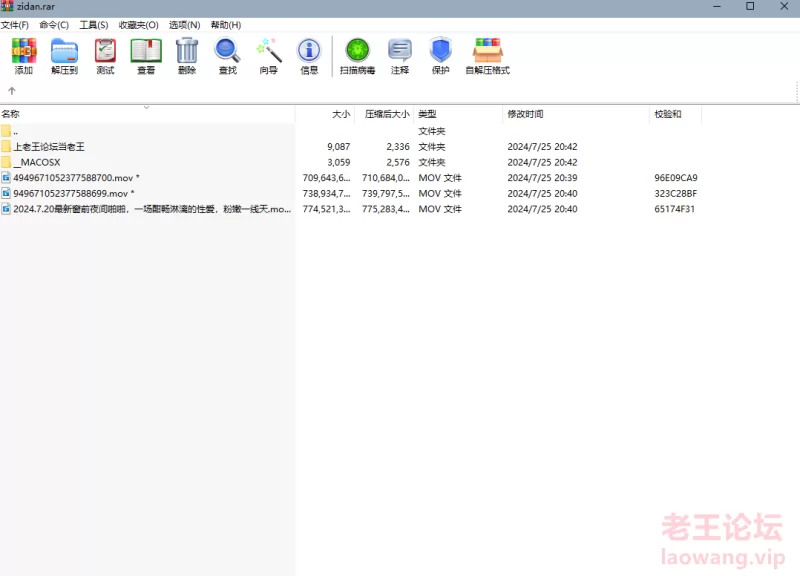Show archive Info (信息) icon

[309, 56]
